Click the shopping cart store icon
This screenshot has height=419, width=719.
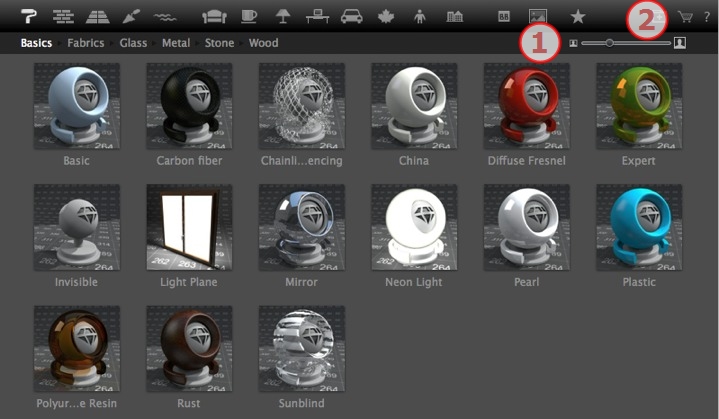[685, 16]
